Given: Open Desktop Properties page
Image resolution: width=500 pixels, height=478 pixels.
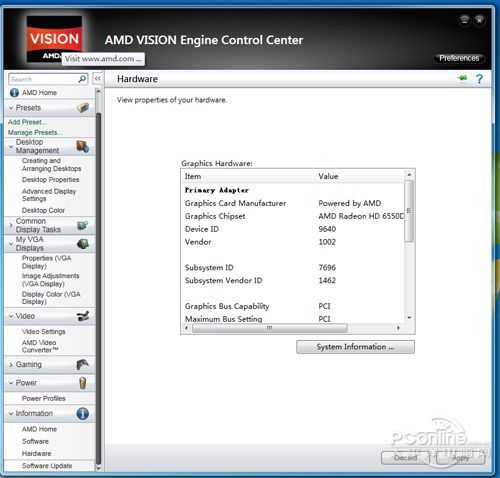Looking at the screenshot, I should click(x=51, y=180).
